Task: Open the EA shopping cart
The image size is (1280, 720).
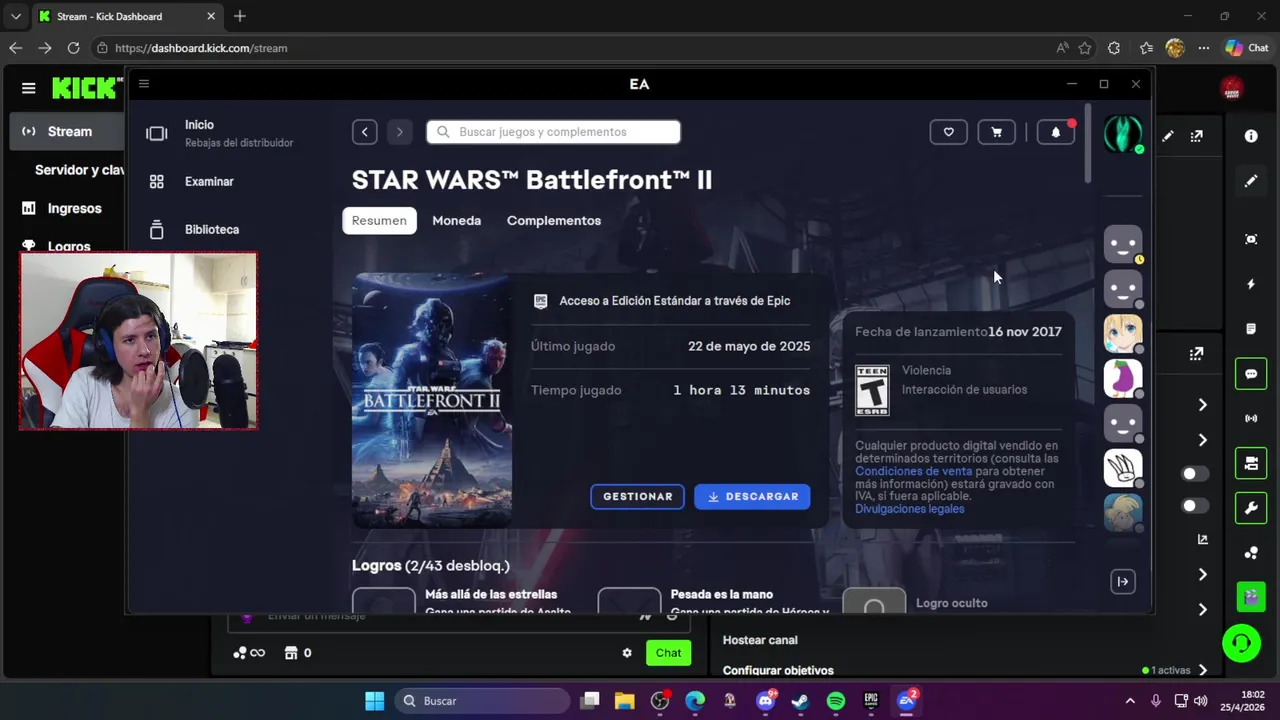Action: pyautogui.click(x=996, y=132)
